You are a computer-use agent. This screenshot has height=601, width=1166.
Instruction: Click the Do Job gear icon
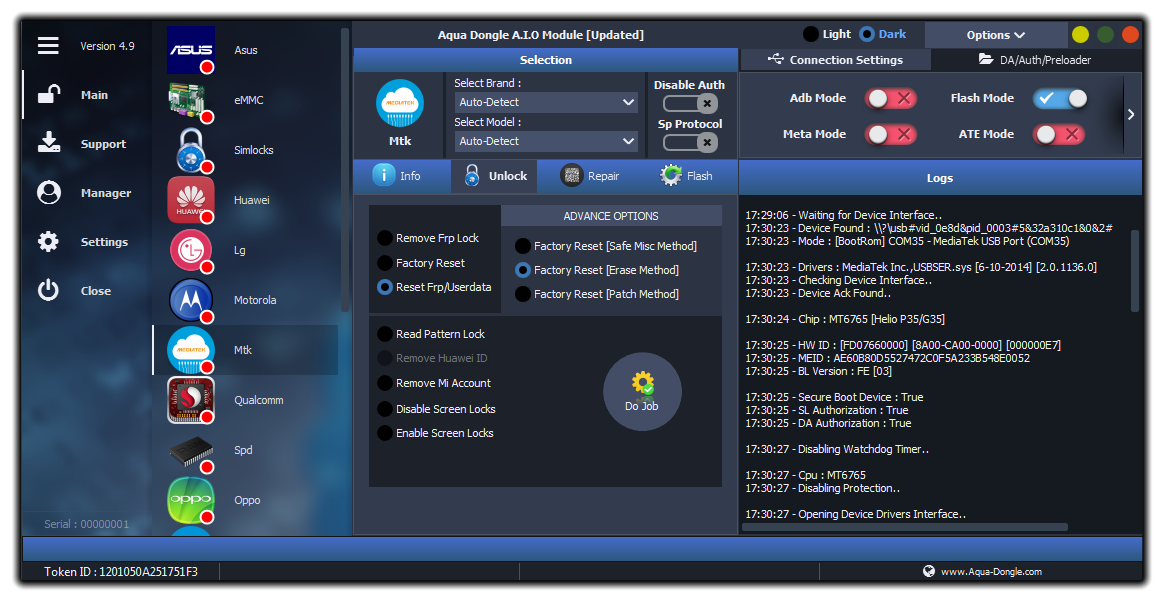tap(642, 385)
